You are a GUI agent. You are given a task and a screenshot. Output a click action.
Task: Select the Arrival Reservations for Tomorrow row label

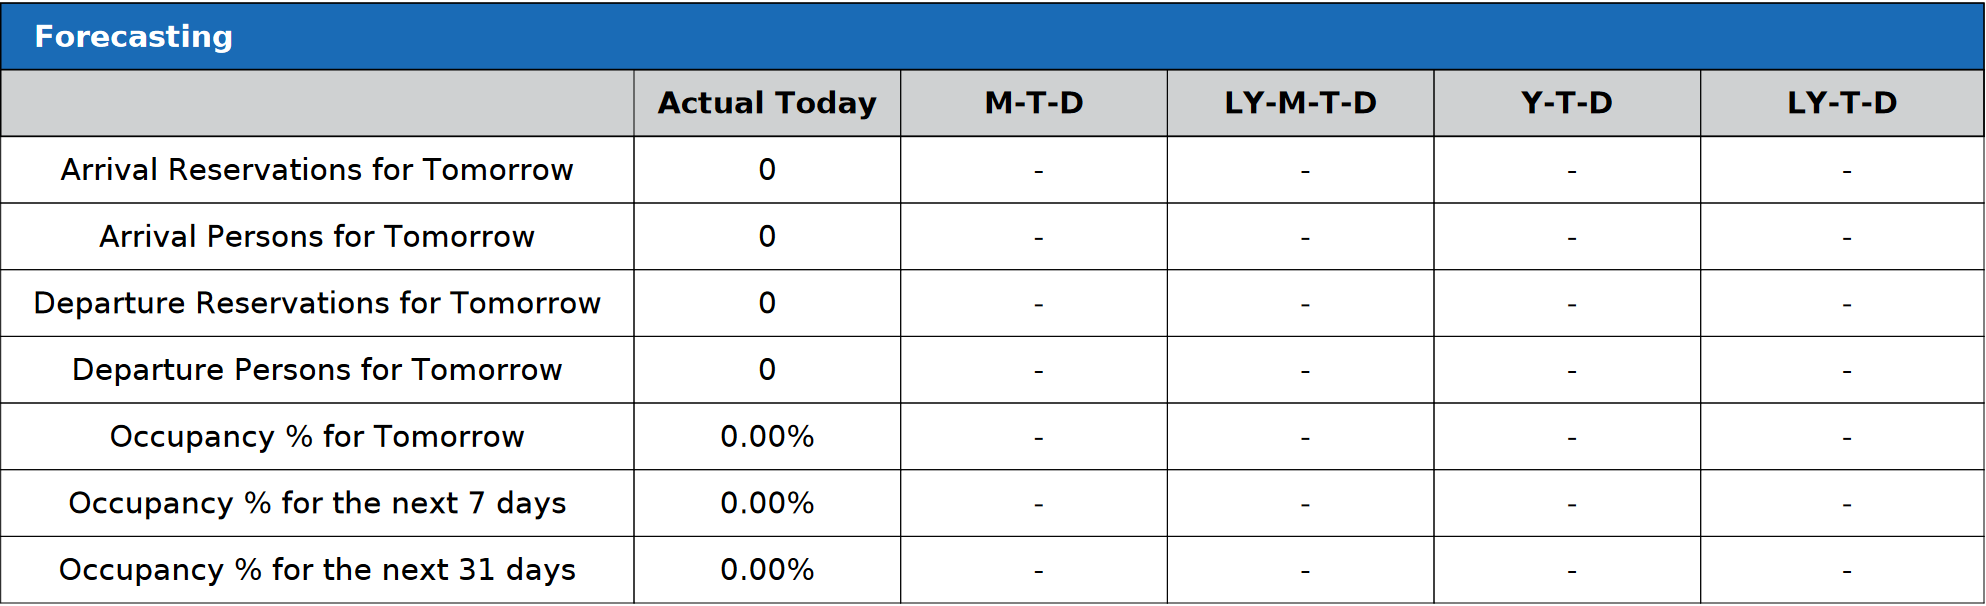click(317, 170)
